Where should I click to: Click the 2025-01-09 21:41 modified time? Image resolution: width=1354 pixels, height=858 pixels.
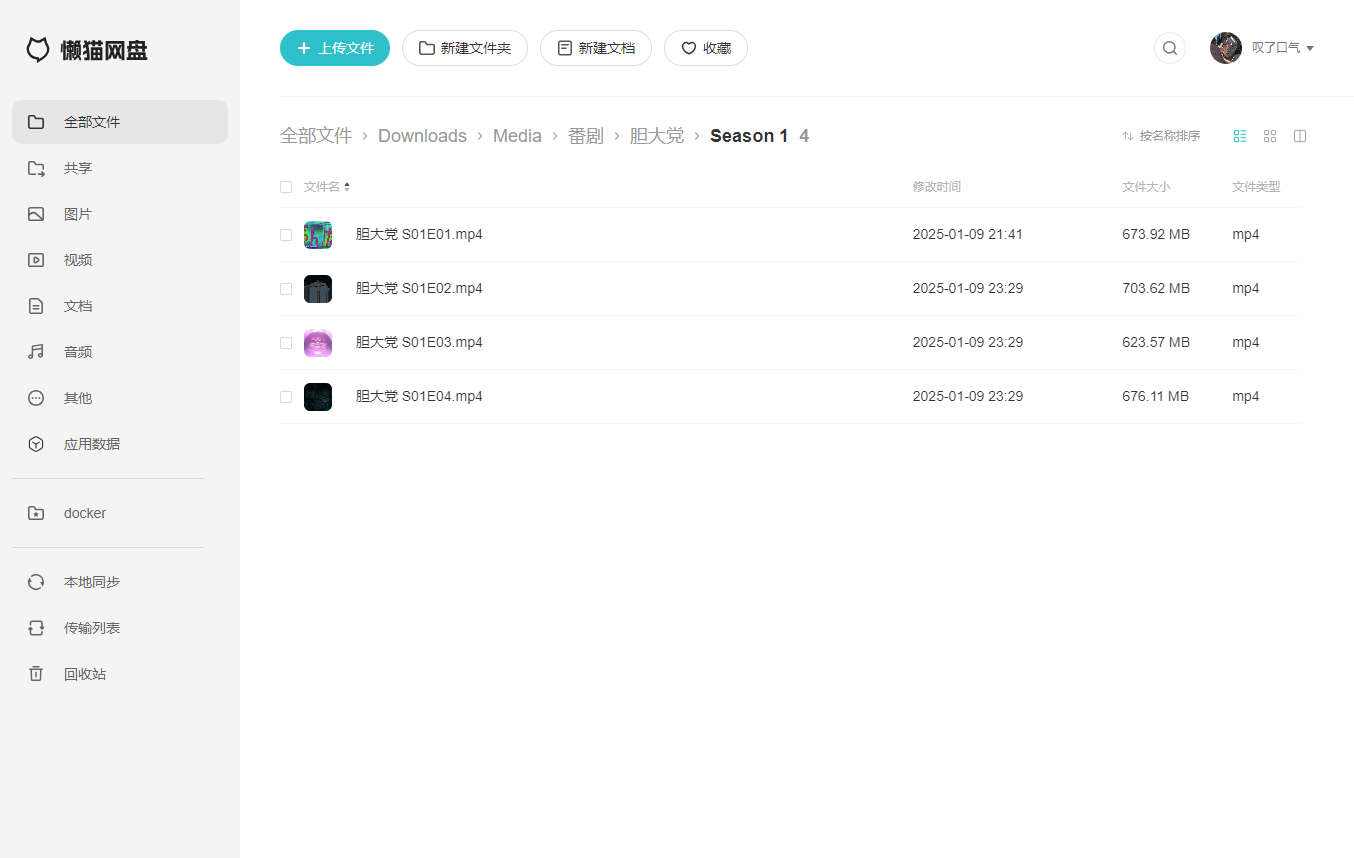[x=967, y=235]
